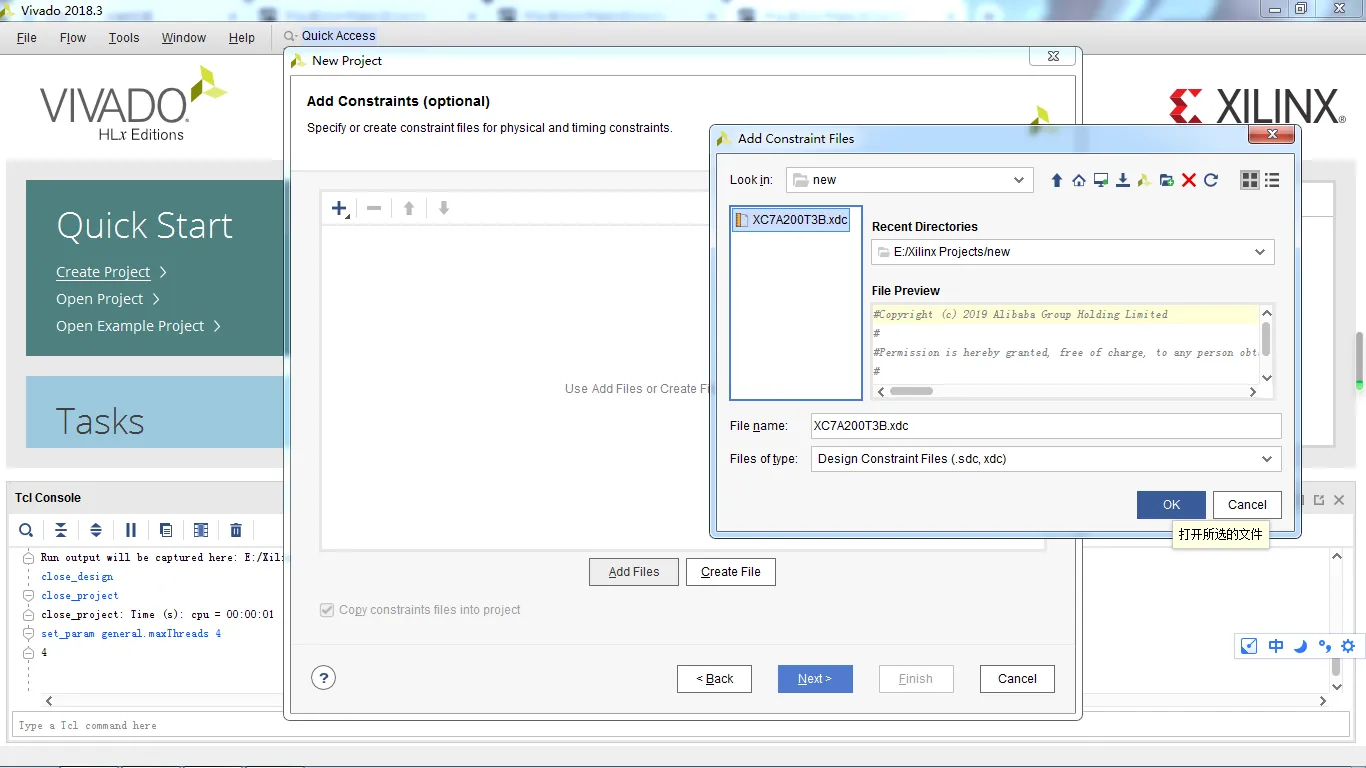Open the Tools menu

[x=124, y=38]
